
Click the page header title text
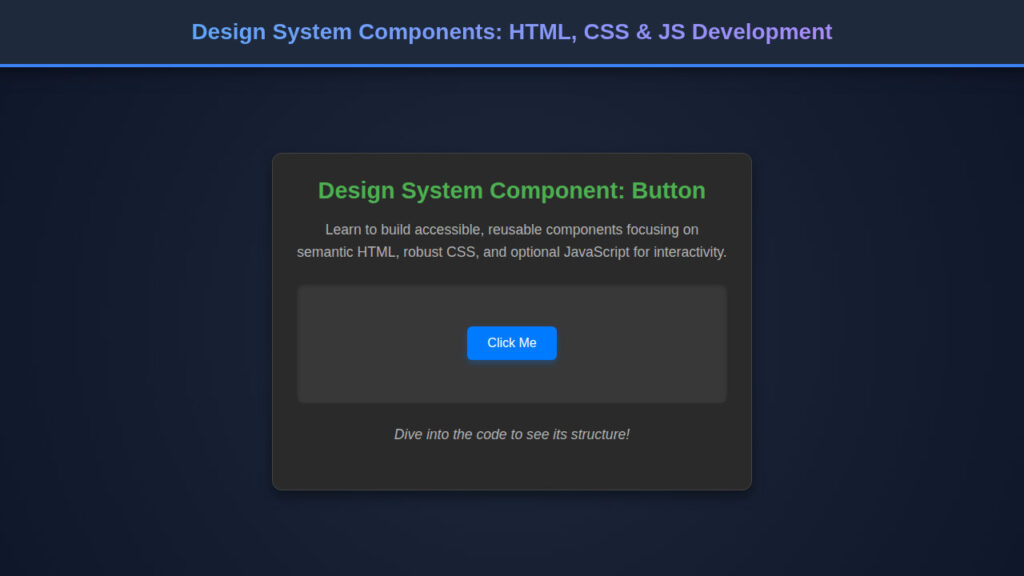click(511, 32)
